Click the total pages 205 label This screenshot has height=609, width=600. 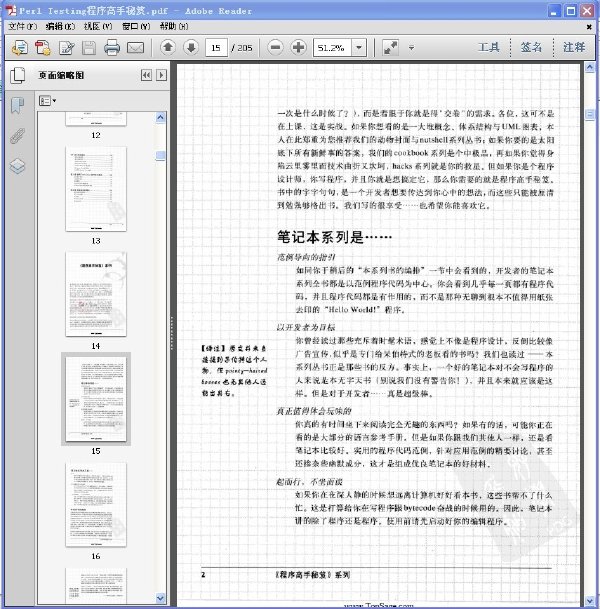(242, 48)
